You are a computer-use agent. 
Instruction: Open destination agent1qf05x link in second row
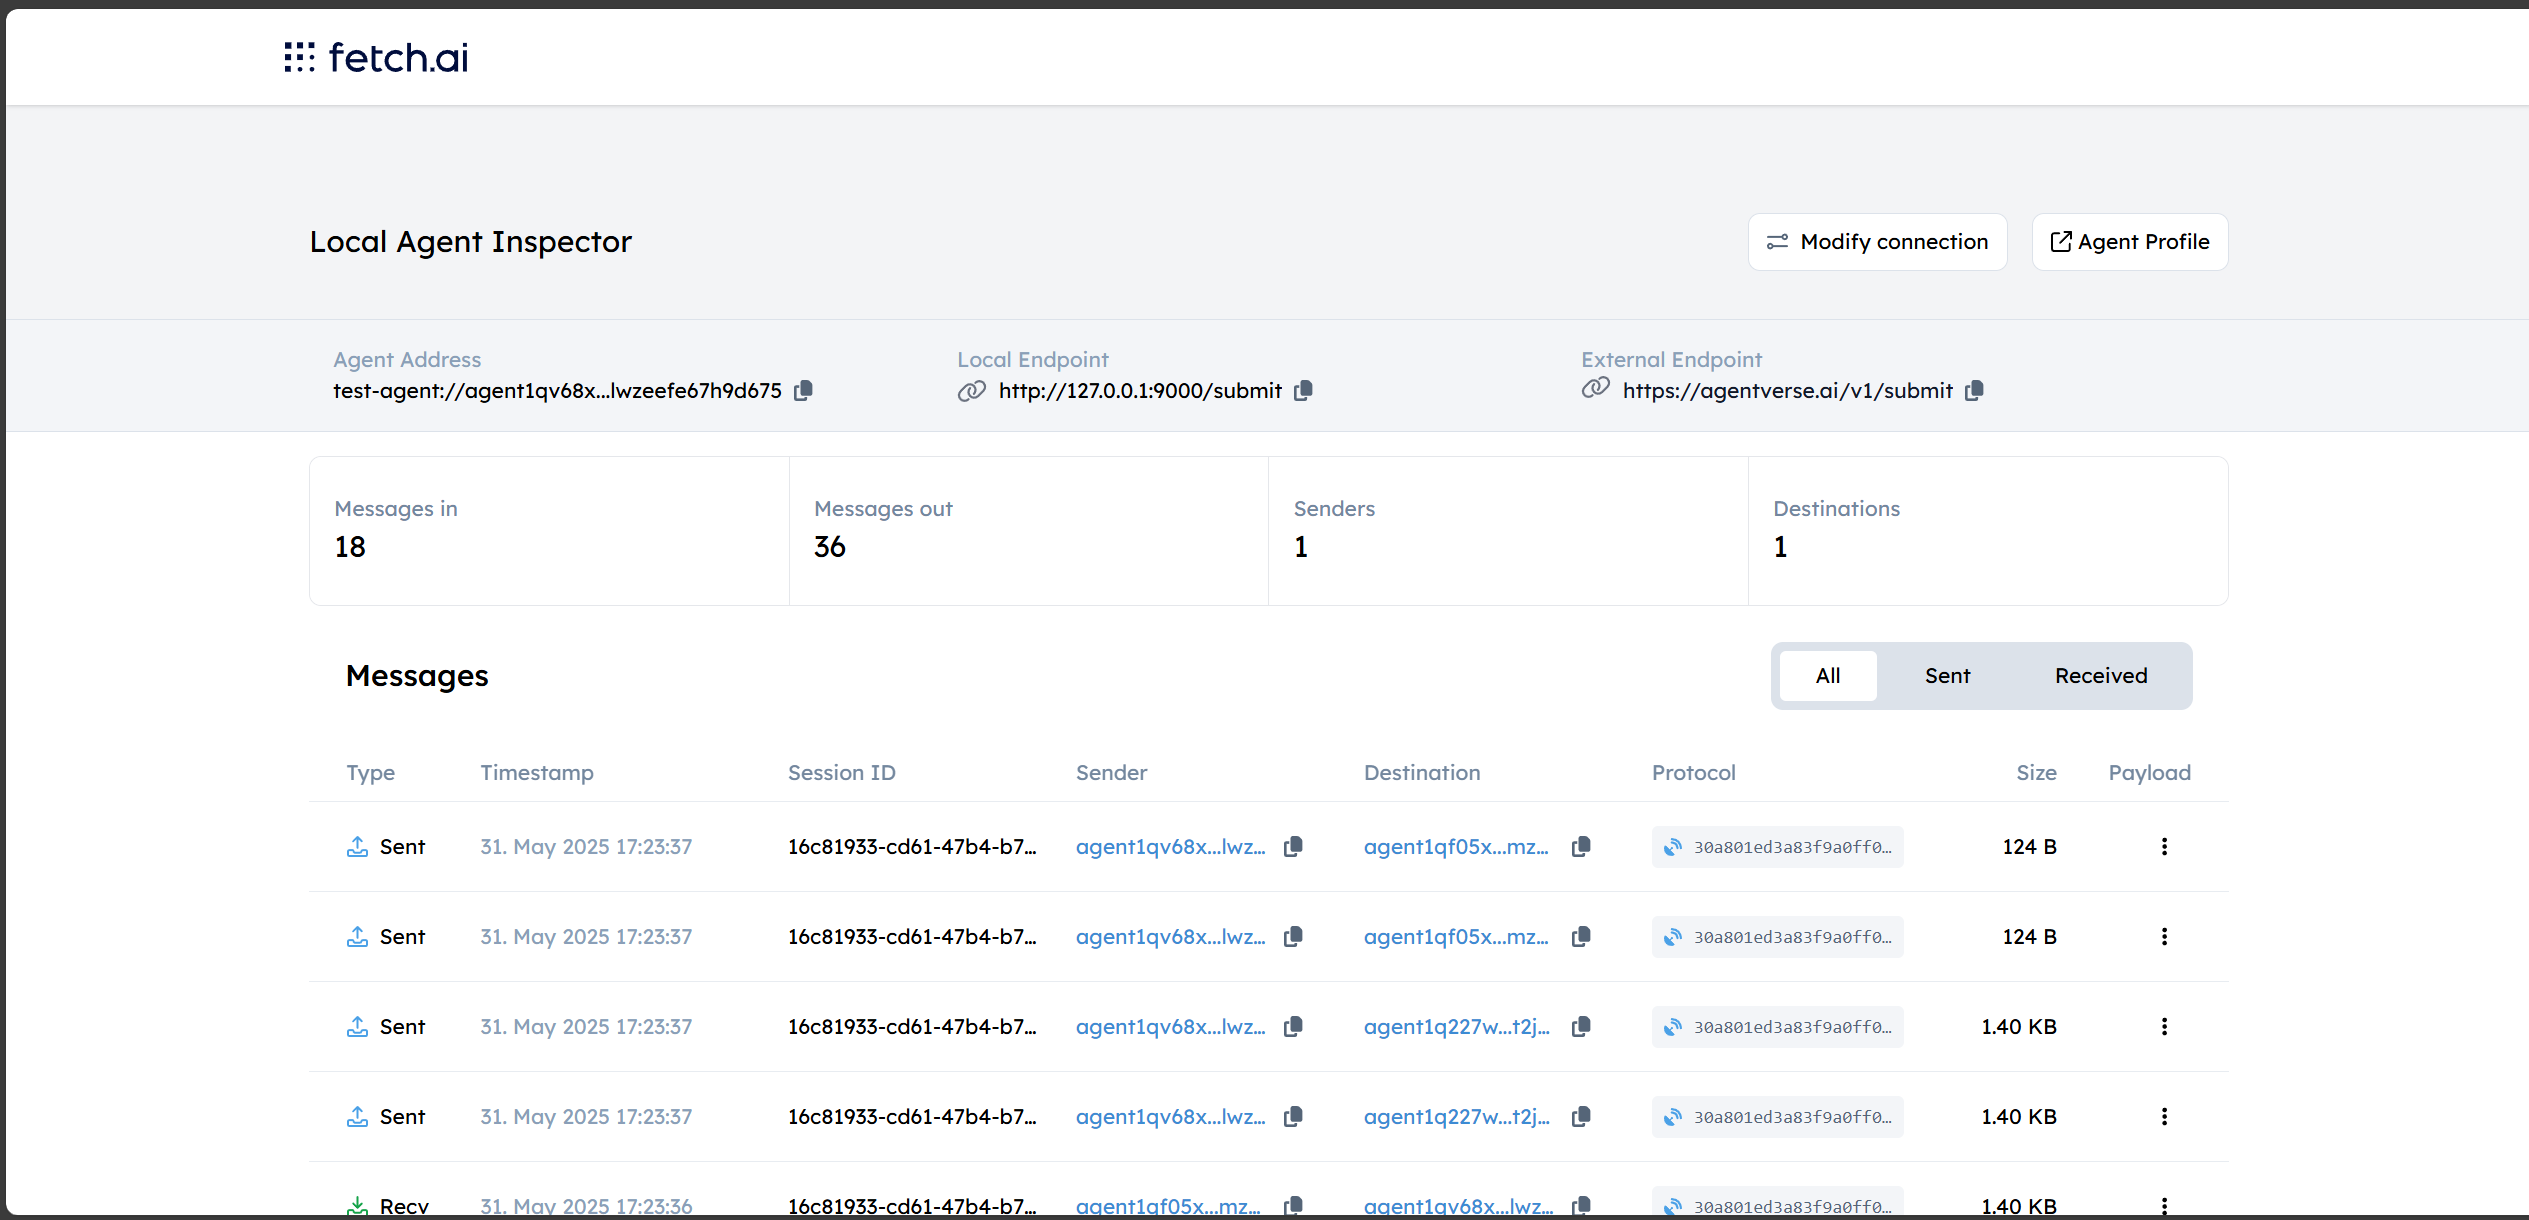coord(1455,936)
